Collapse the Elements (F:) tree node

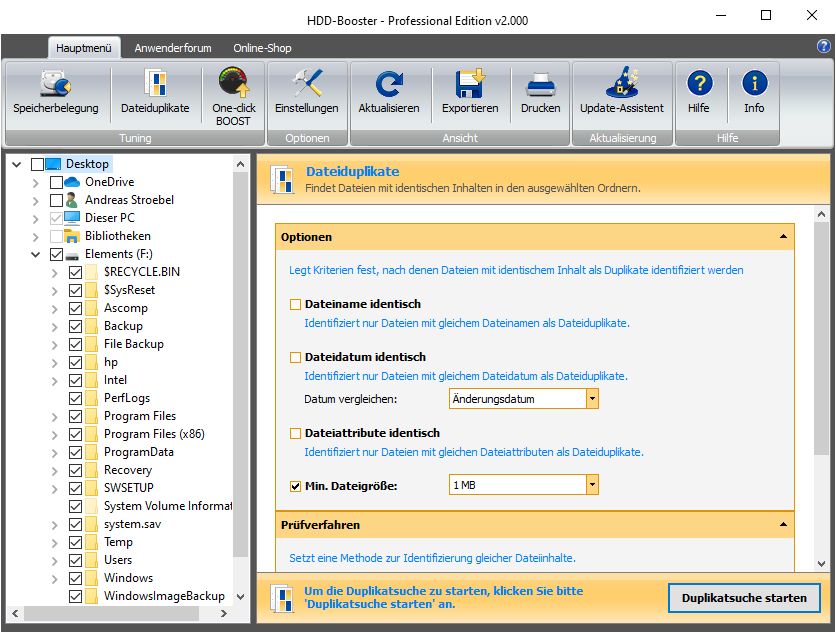[x=35, y=254]
